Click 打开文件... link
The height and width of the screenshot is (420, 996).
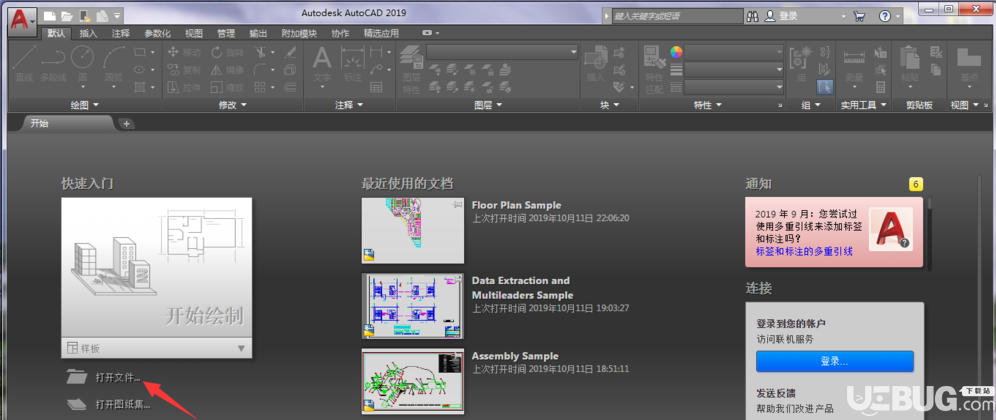tap(118, 377)
